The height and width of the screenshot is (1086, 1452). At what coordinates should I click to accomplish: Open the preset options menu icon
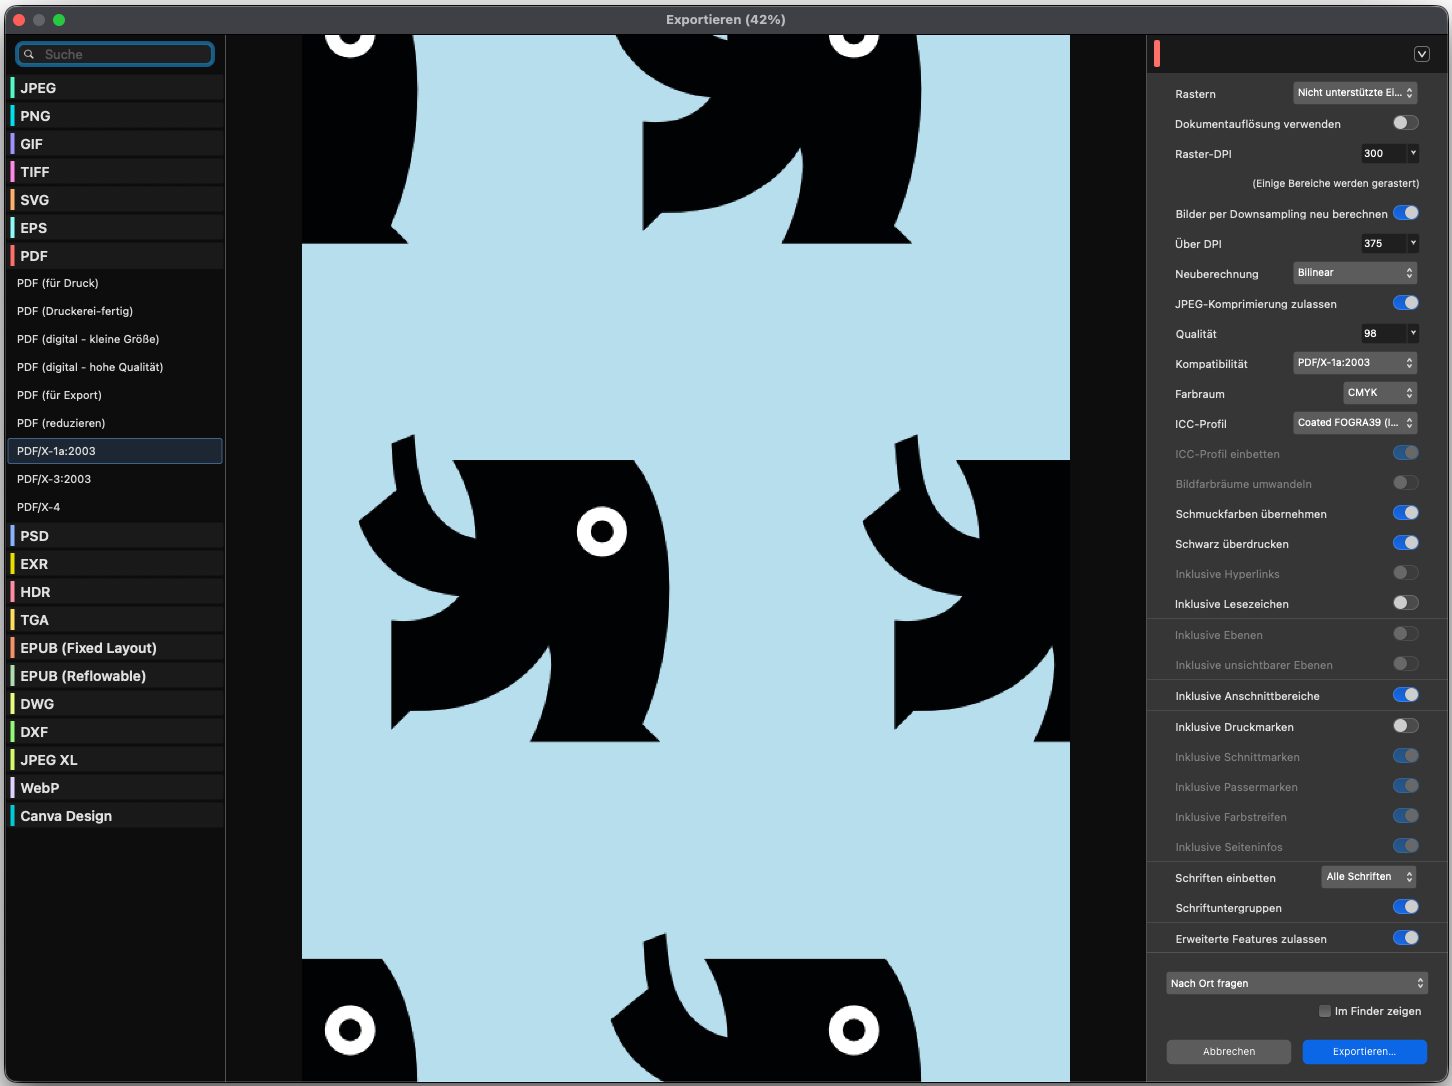1422,54
